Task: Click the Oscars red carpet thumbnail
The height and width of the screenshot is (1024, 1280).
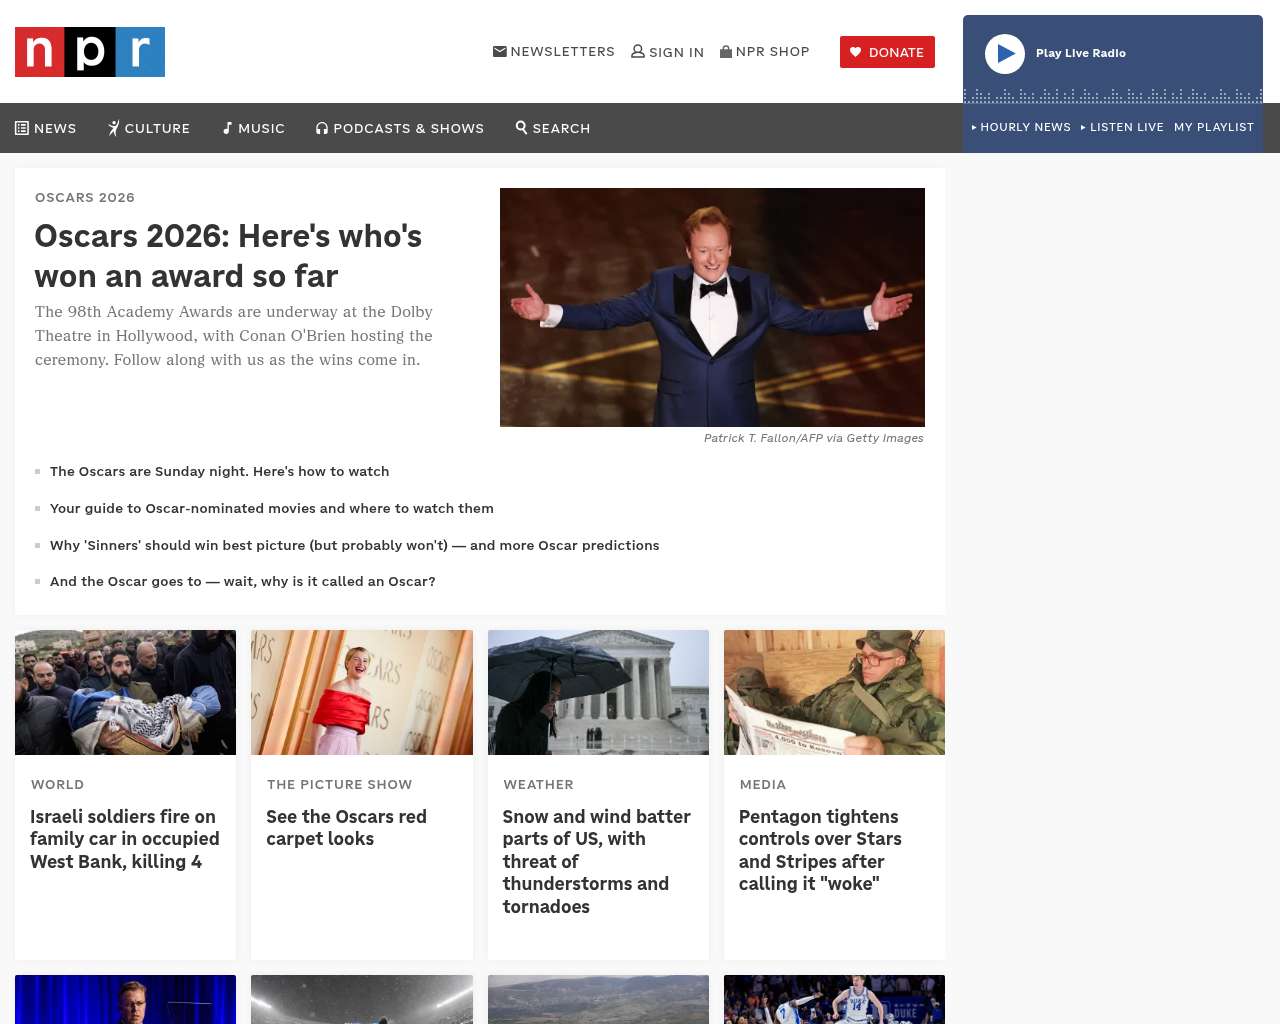Action: tap(362, 692)
